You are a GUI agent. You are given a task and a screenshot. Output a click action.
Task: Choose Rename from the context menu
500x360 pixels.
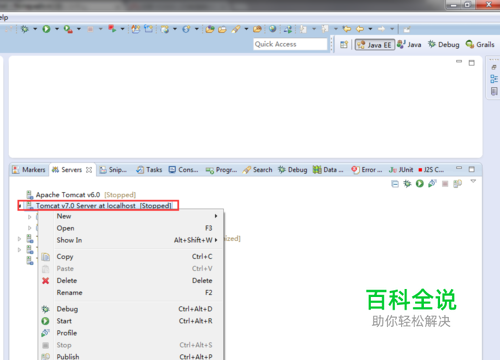click(x=131, y=293)
